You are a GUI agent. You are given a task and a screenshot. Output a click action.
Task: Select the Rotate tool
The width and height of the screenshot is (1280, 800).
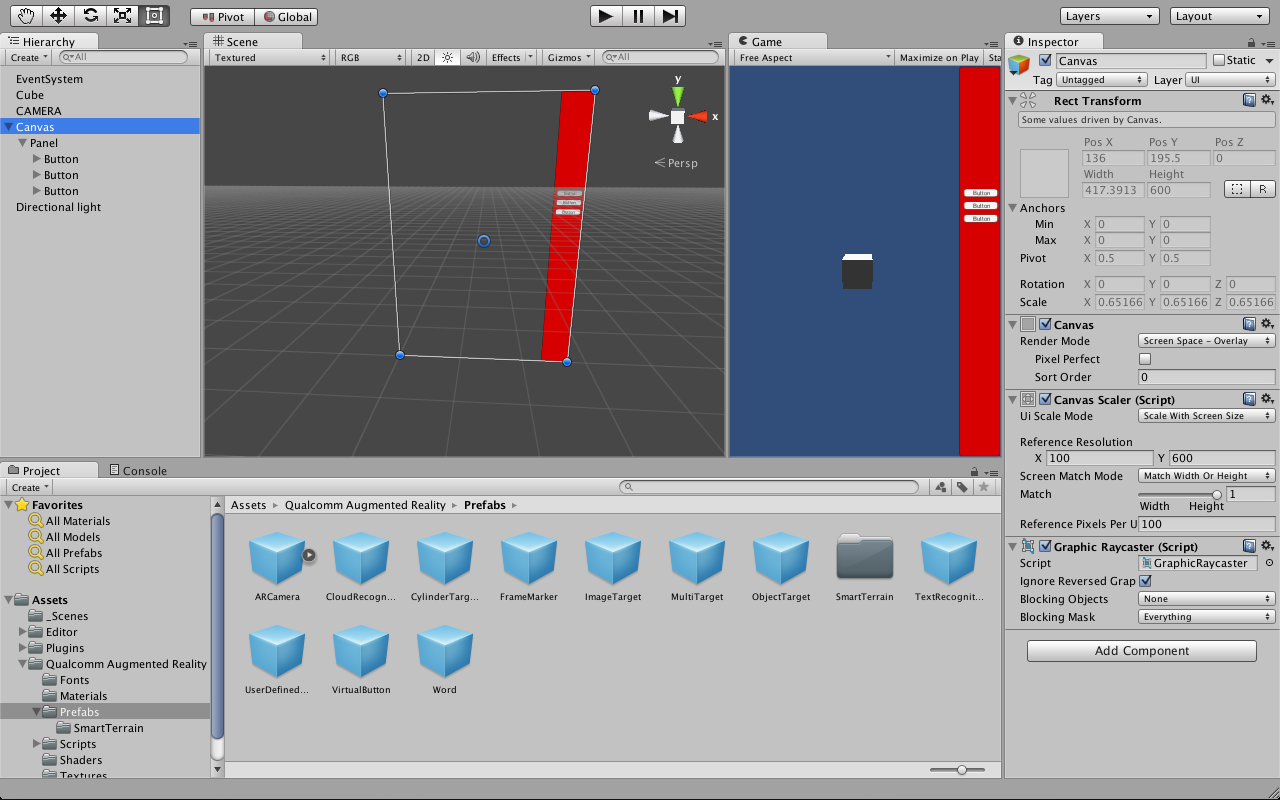click(90, 15)
